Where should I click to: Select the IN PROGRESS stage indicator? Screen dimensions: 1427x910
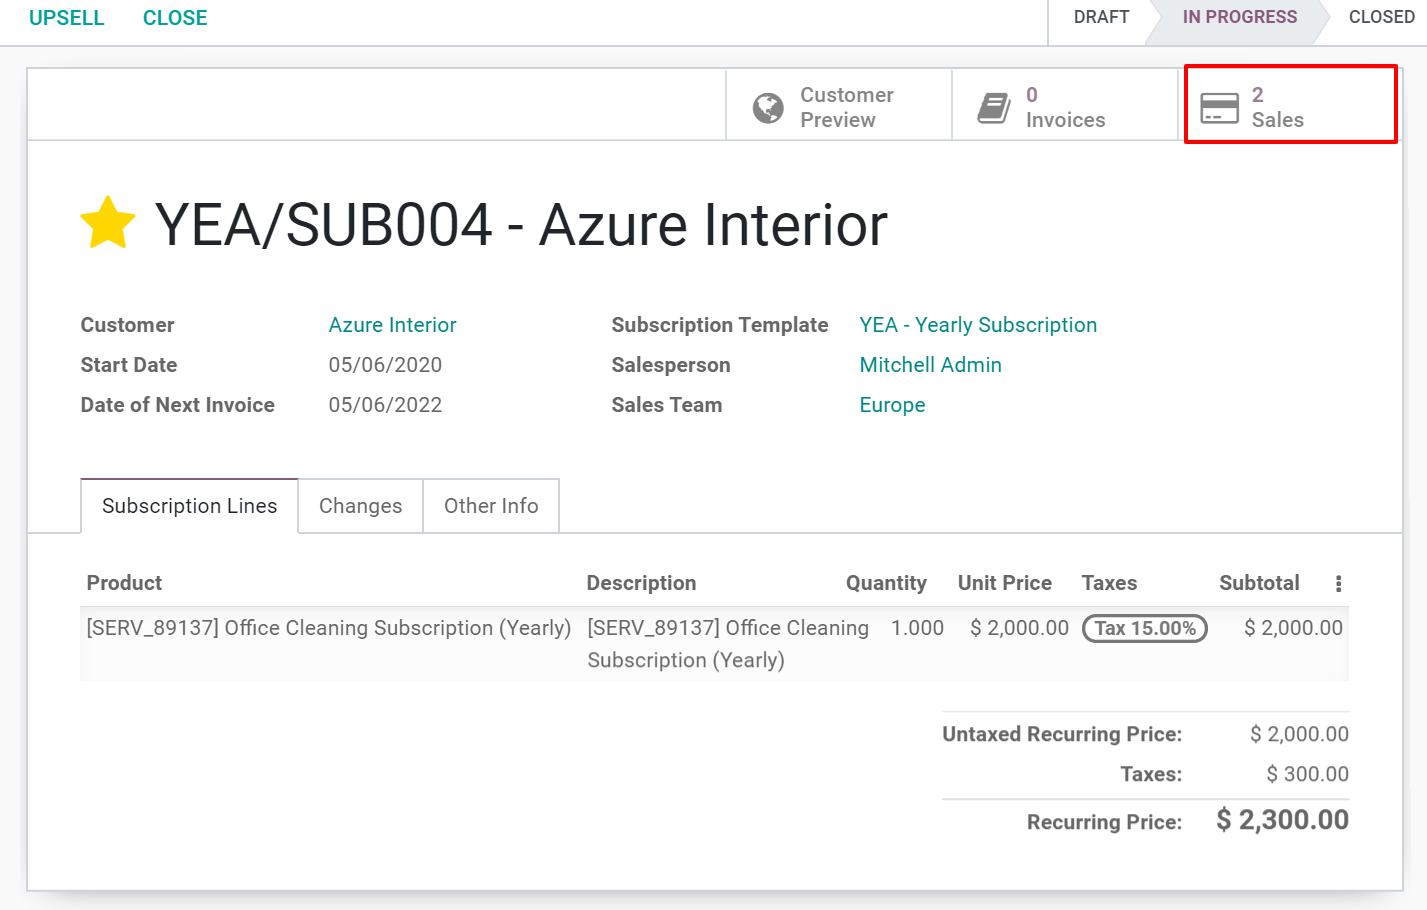[x=1239, y=17]
